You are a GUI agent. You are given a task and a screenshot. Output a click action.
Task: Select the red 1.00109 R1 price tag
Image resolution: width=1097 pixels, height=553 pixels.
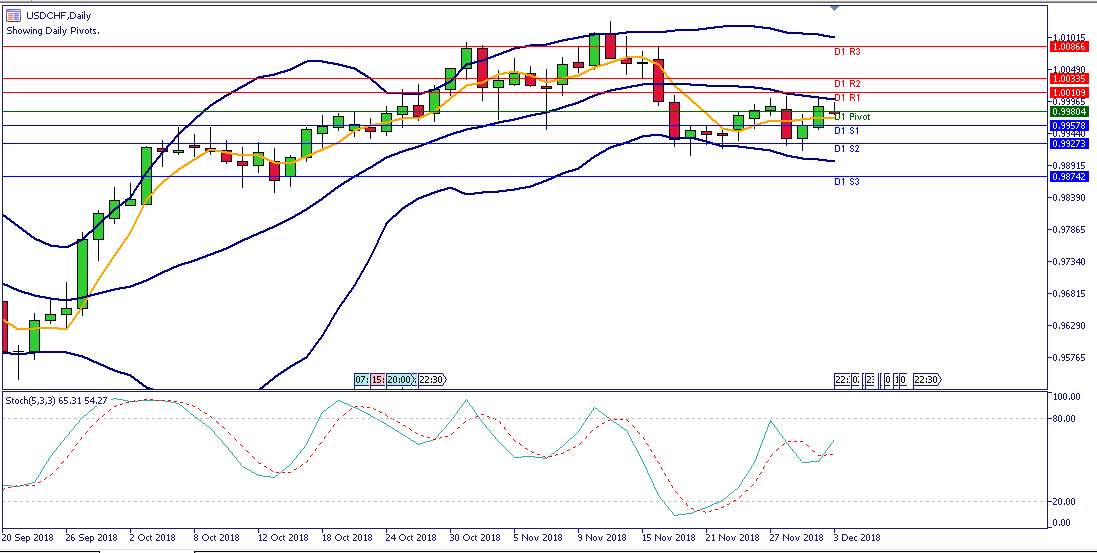(1069, 92)
